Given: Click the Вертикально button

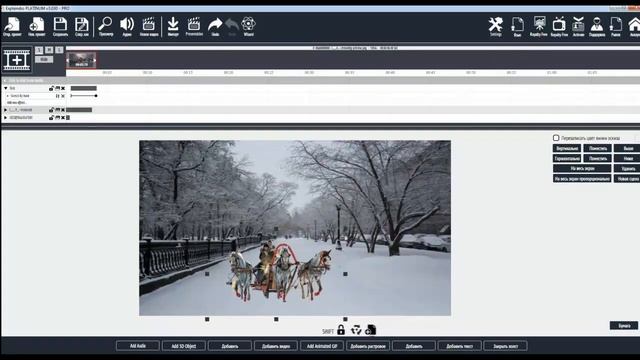Looking at the screenshot, I should 567,148.
